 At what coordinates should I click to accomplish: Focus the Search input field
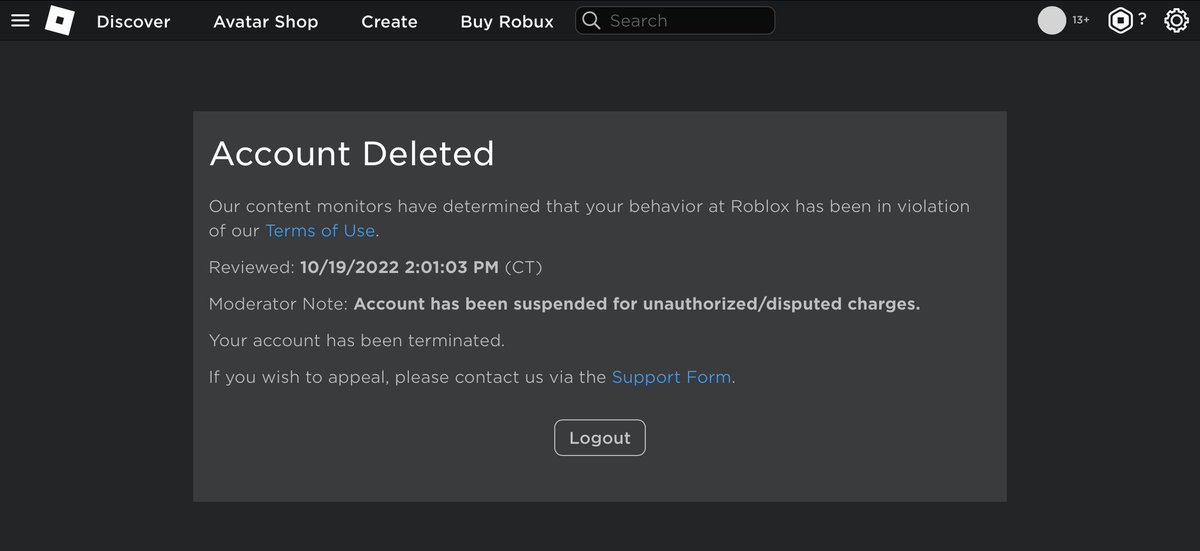coord(675,20)
